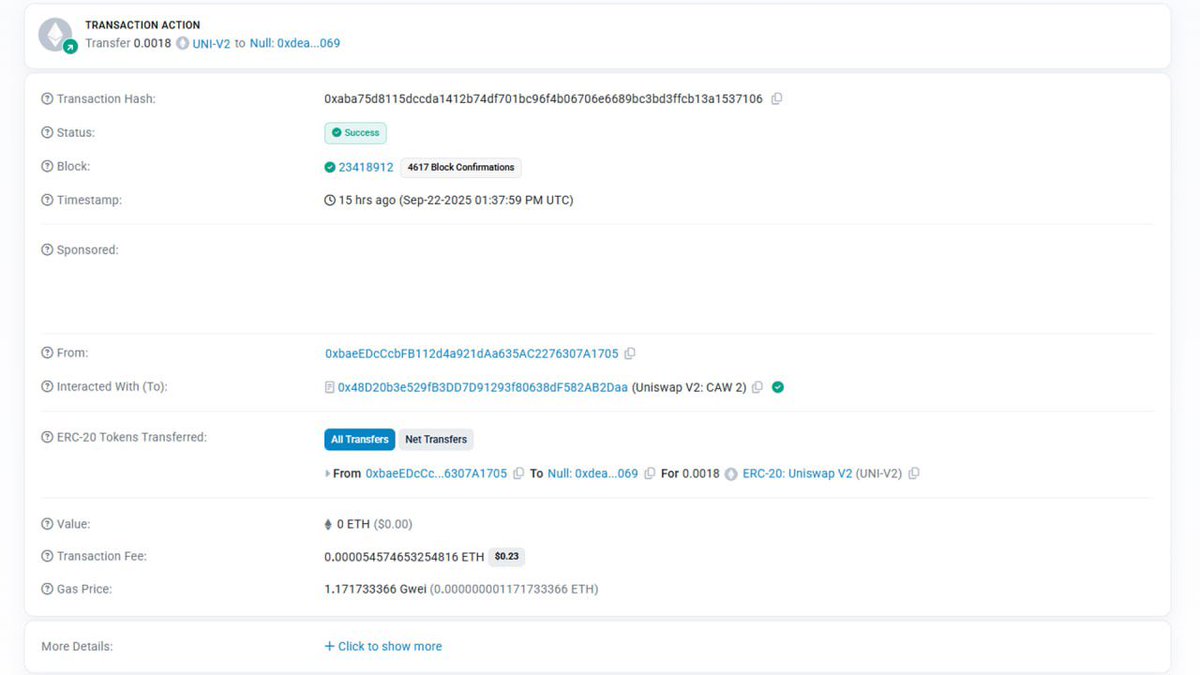Expand the transfer row arrow before From
Image resolution: width=1200 pixels, height=675 pixels.
tap(328, 473)
